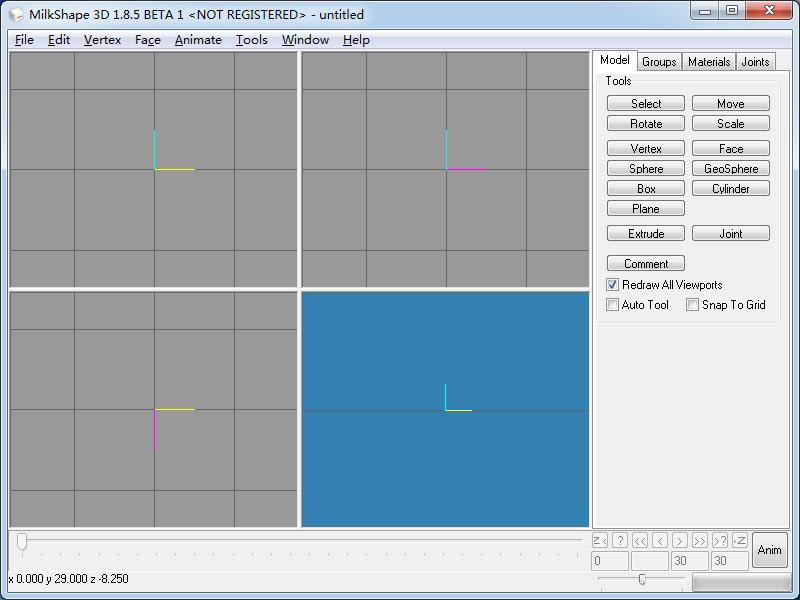The image size is (800, 600).
Task: Click the jump-to-last-frame playback button
Action: [x=739, y=540]
